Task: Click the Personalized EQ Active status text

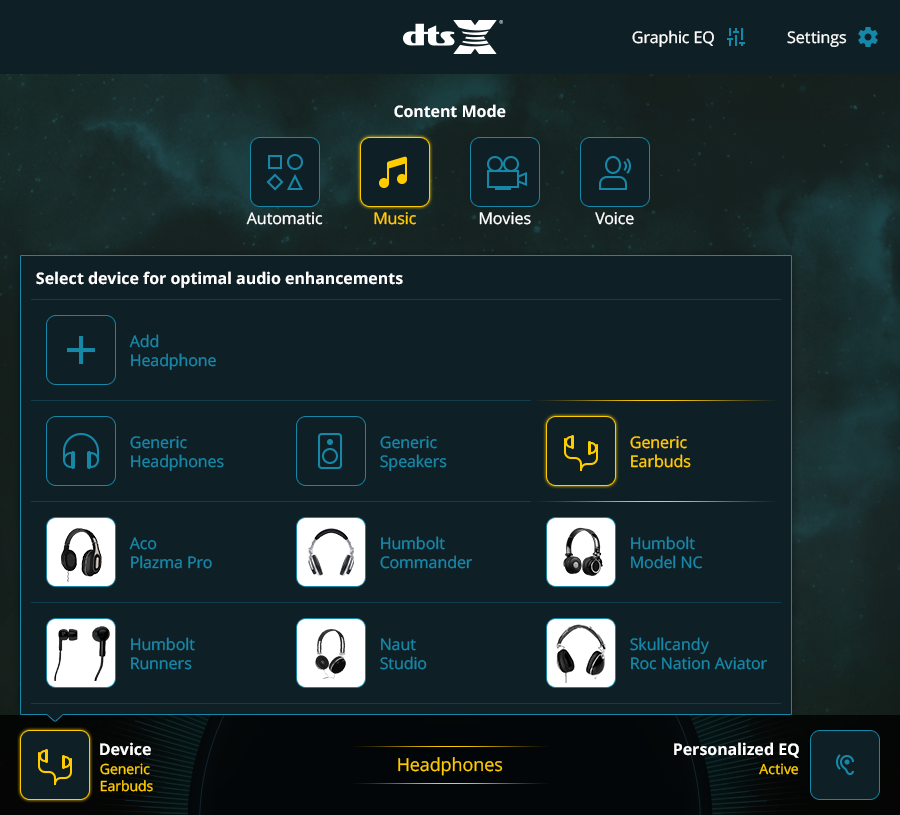Action: [x=778, y=769]
